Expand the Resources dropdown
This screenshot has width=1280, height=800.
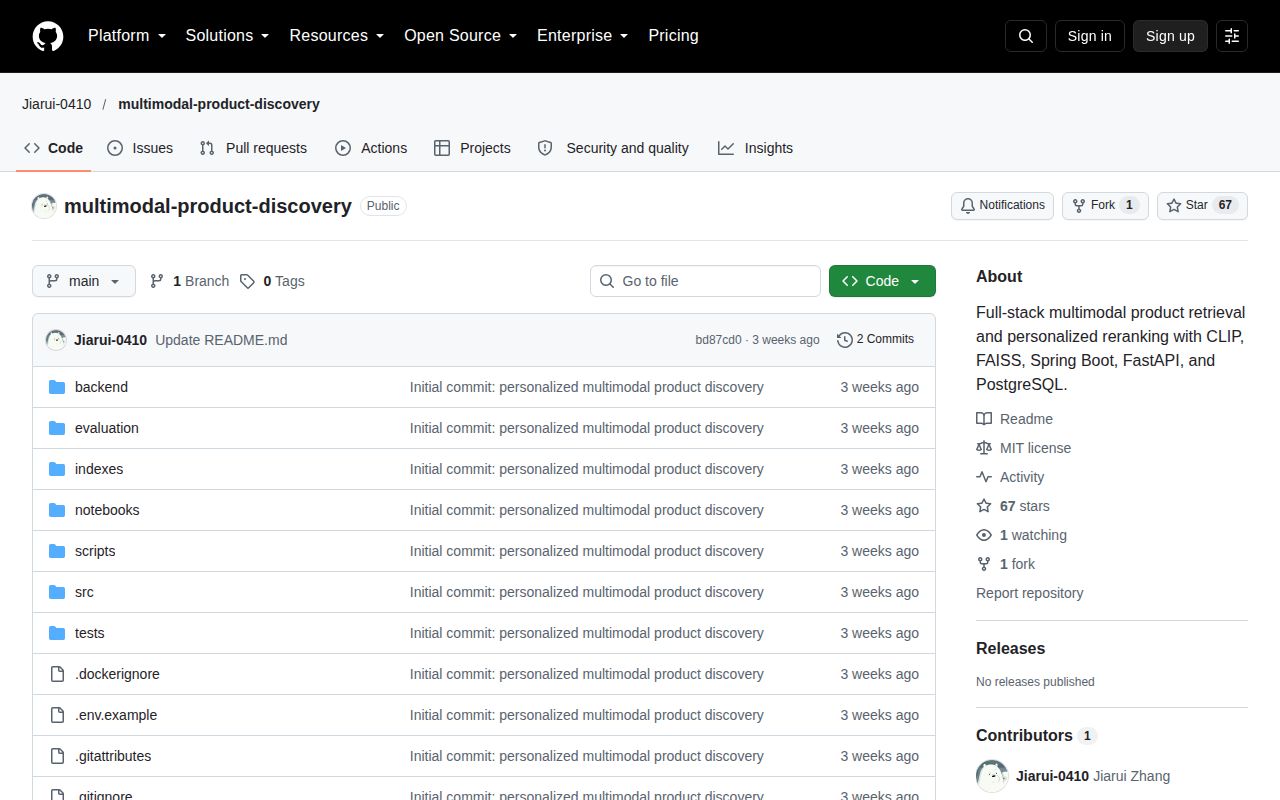click(x=337, y=36)
